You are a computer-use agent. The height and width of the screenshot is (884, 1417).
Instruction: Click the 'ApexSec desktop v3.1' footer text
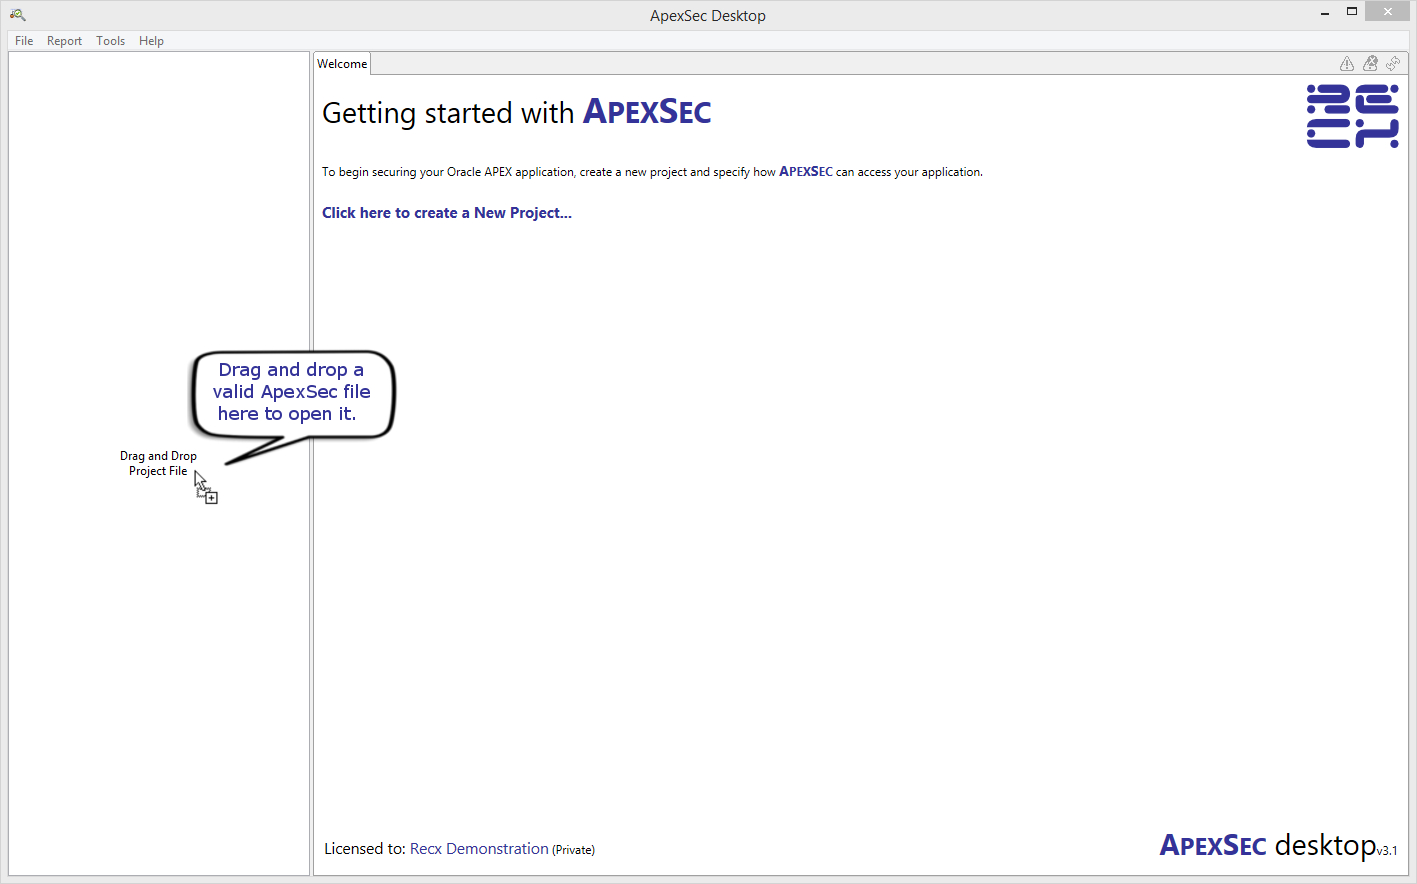(x=1278, y=845)
